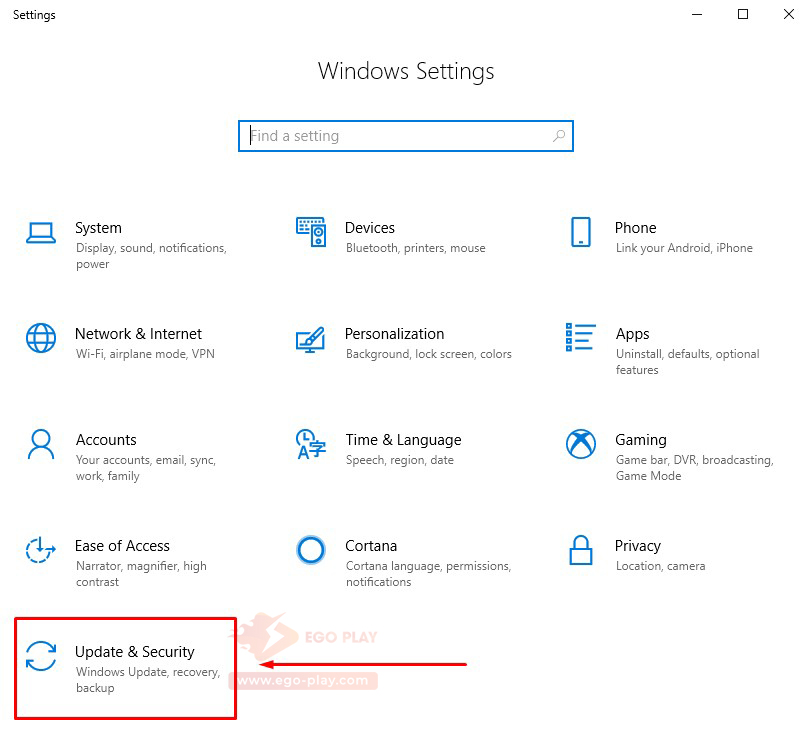Maximize the Settings window
Screen dimensions: 809x741
click(743, 14)
